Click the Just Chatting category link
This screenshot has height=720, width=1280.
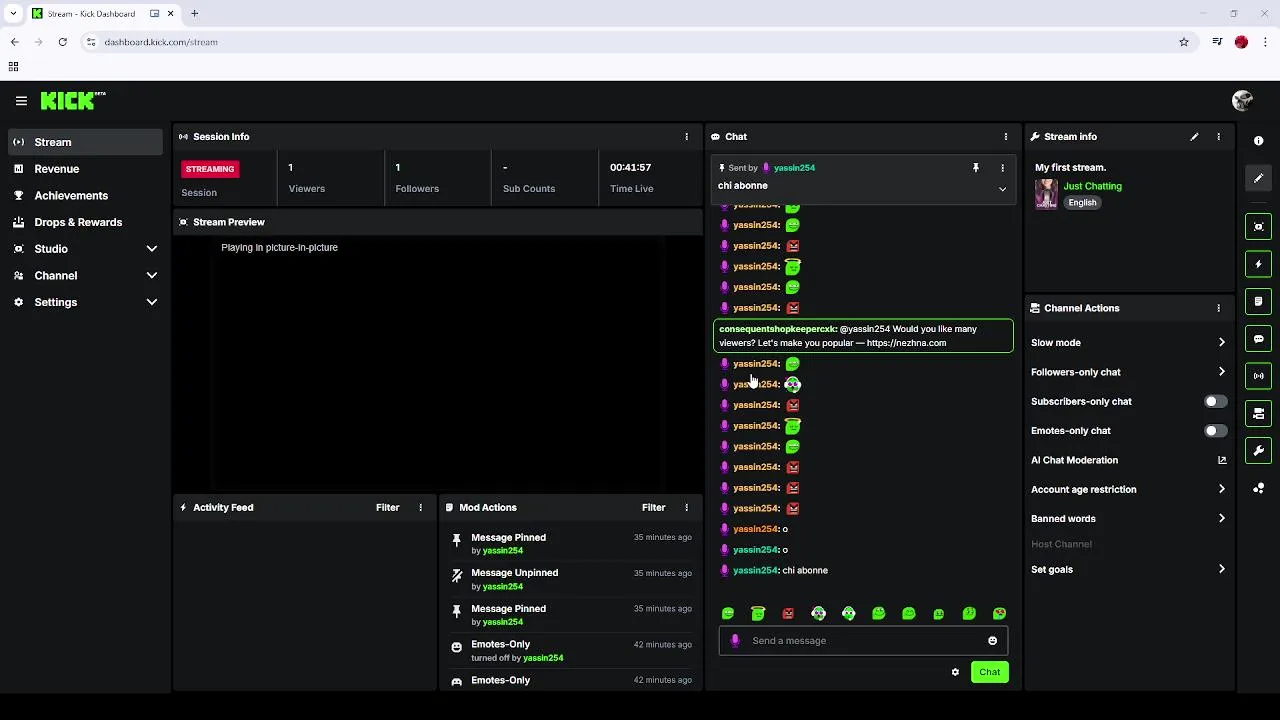[x=1092, y=186]
